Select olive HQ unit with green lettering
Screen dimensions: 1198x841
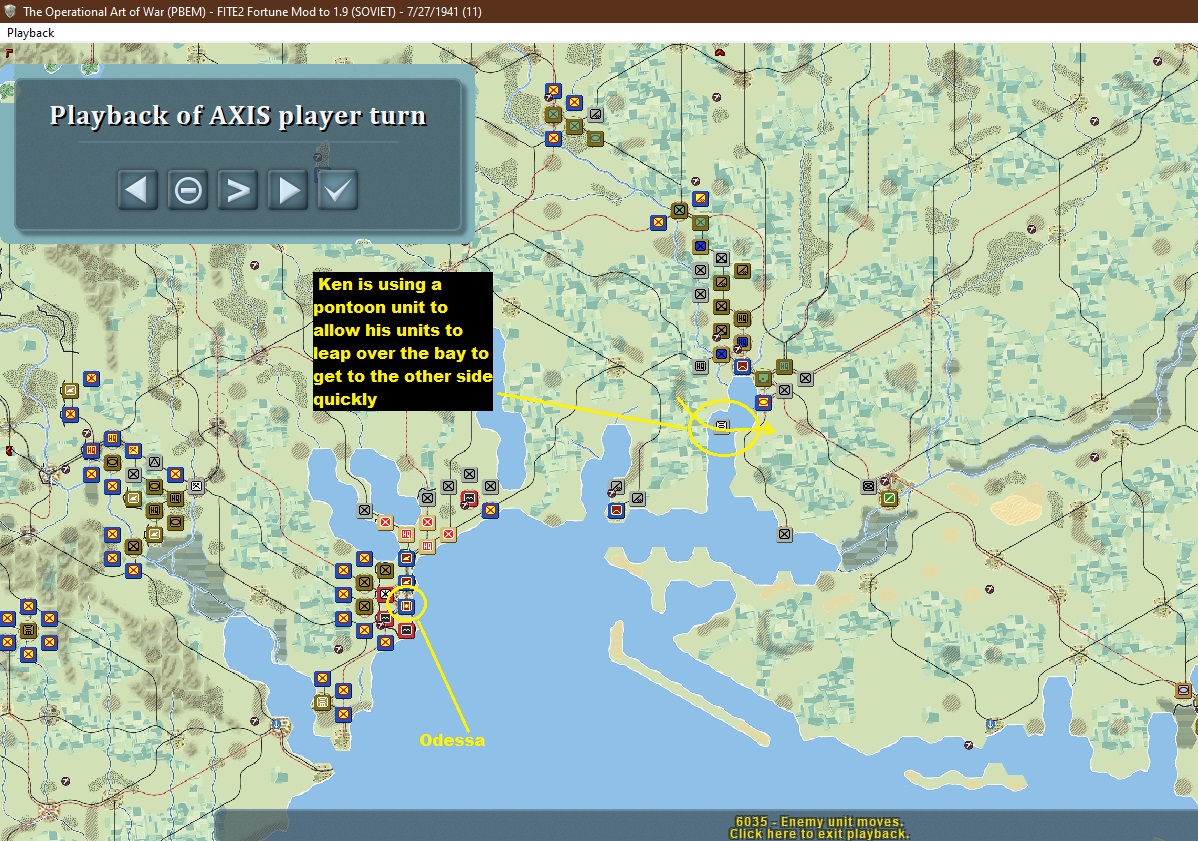(x=785, y=367)
